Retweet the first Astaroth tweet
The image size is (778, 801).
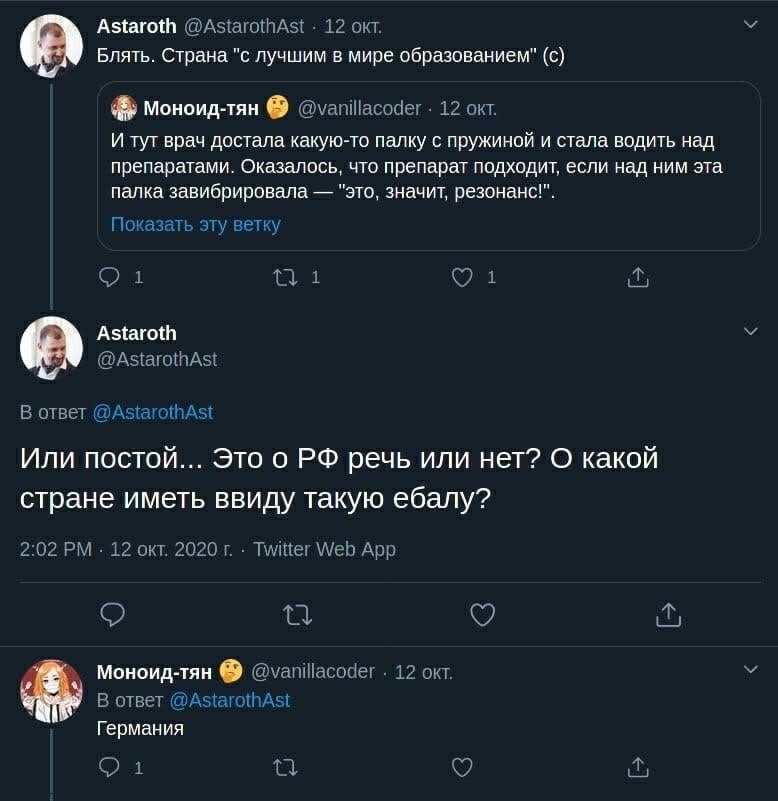(x=286, y=278)
